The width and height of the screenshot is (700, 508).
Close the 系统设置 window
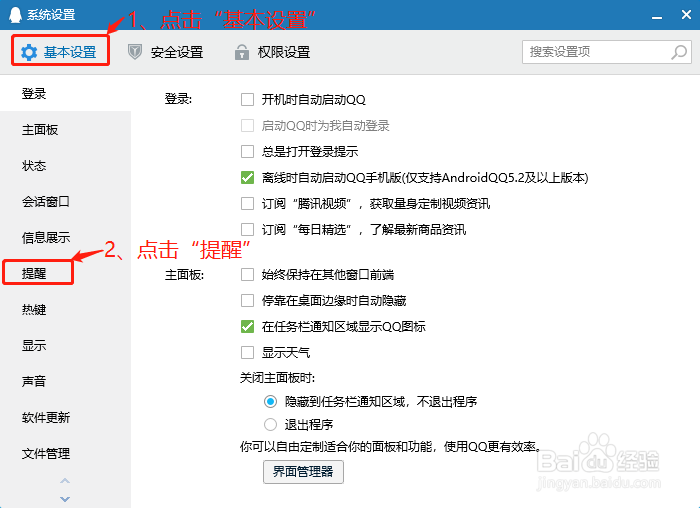686,15
